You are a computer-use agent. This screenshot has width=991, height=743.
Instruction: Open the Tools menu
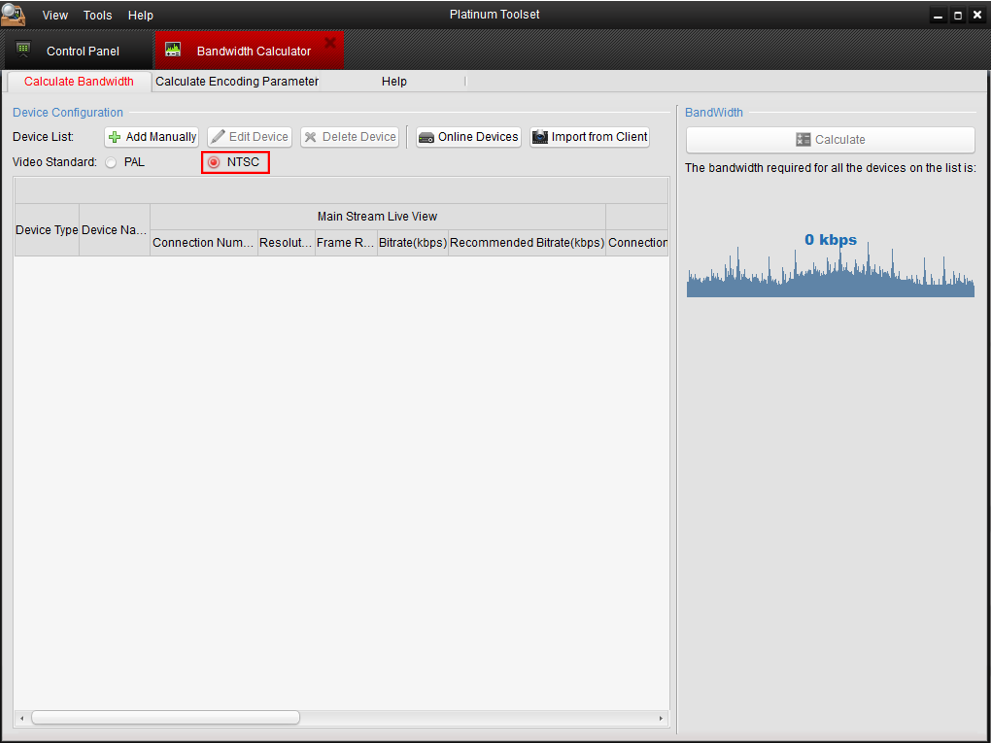point(98,15)
